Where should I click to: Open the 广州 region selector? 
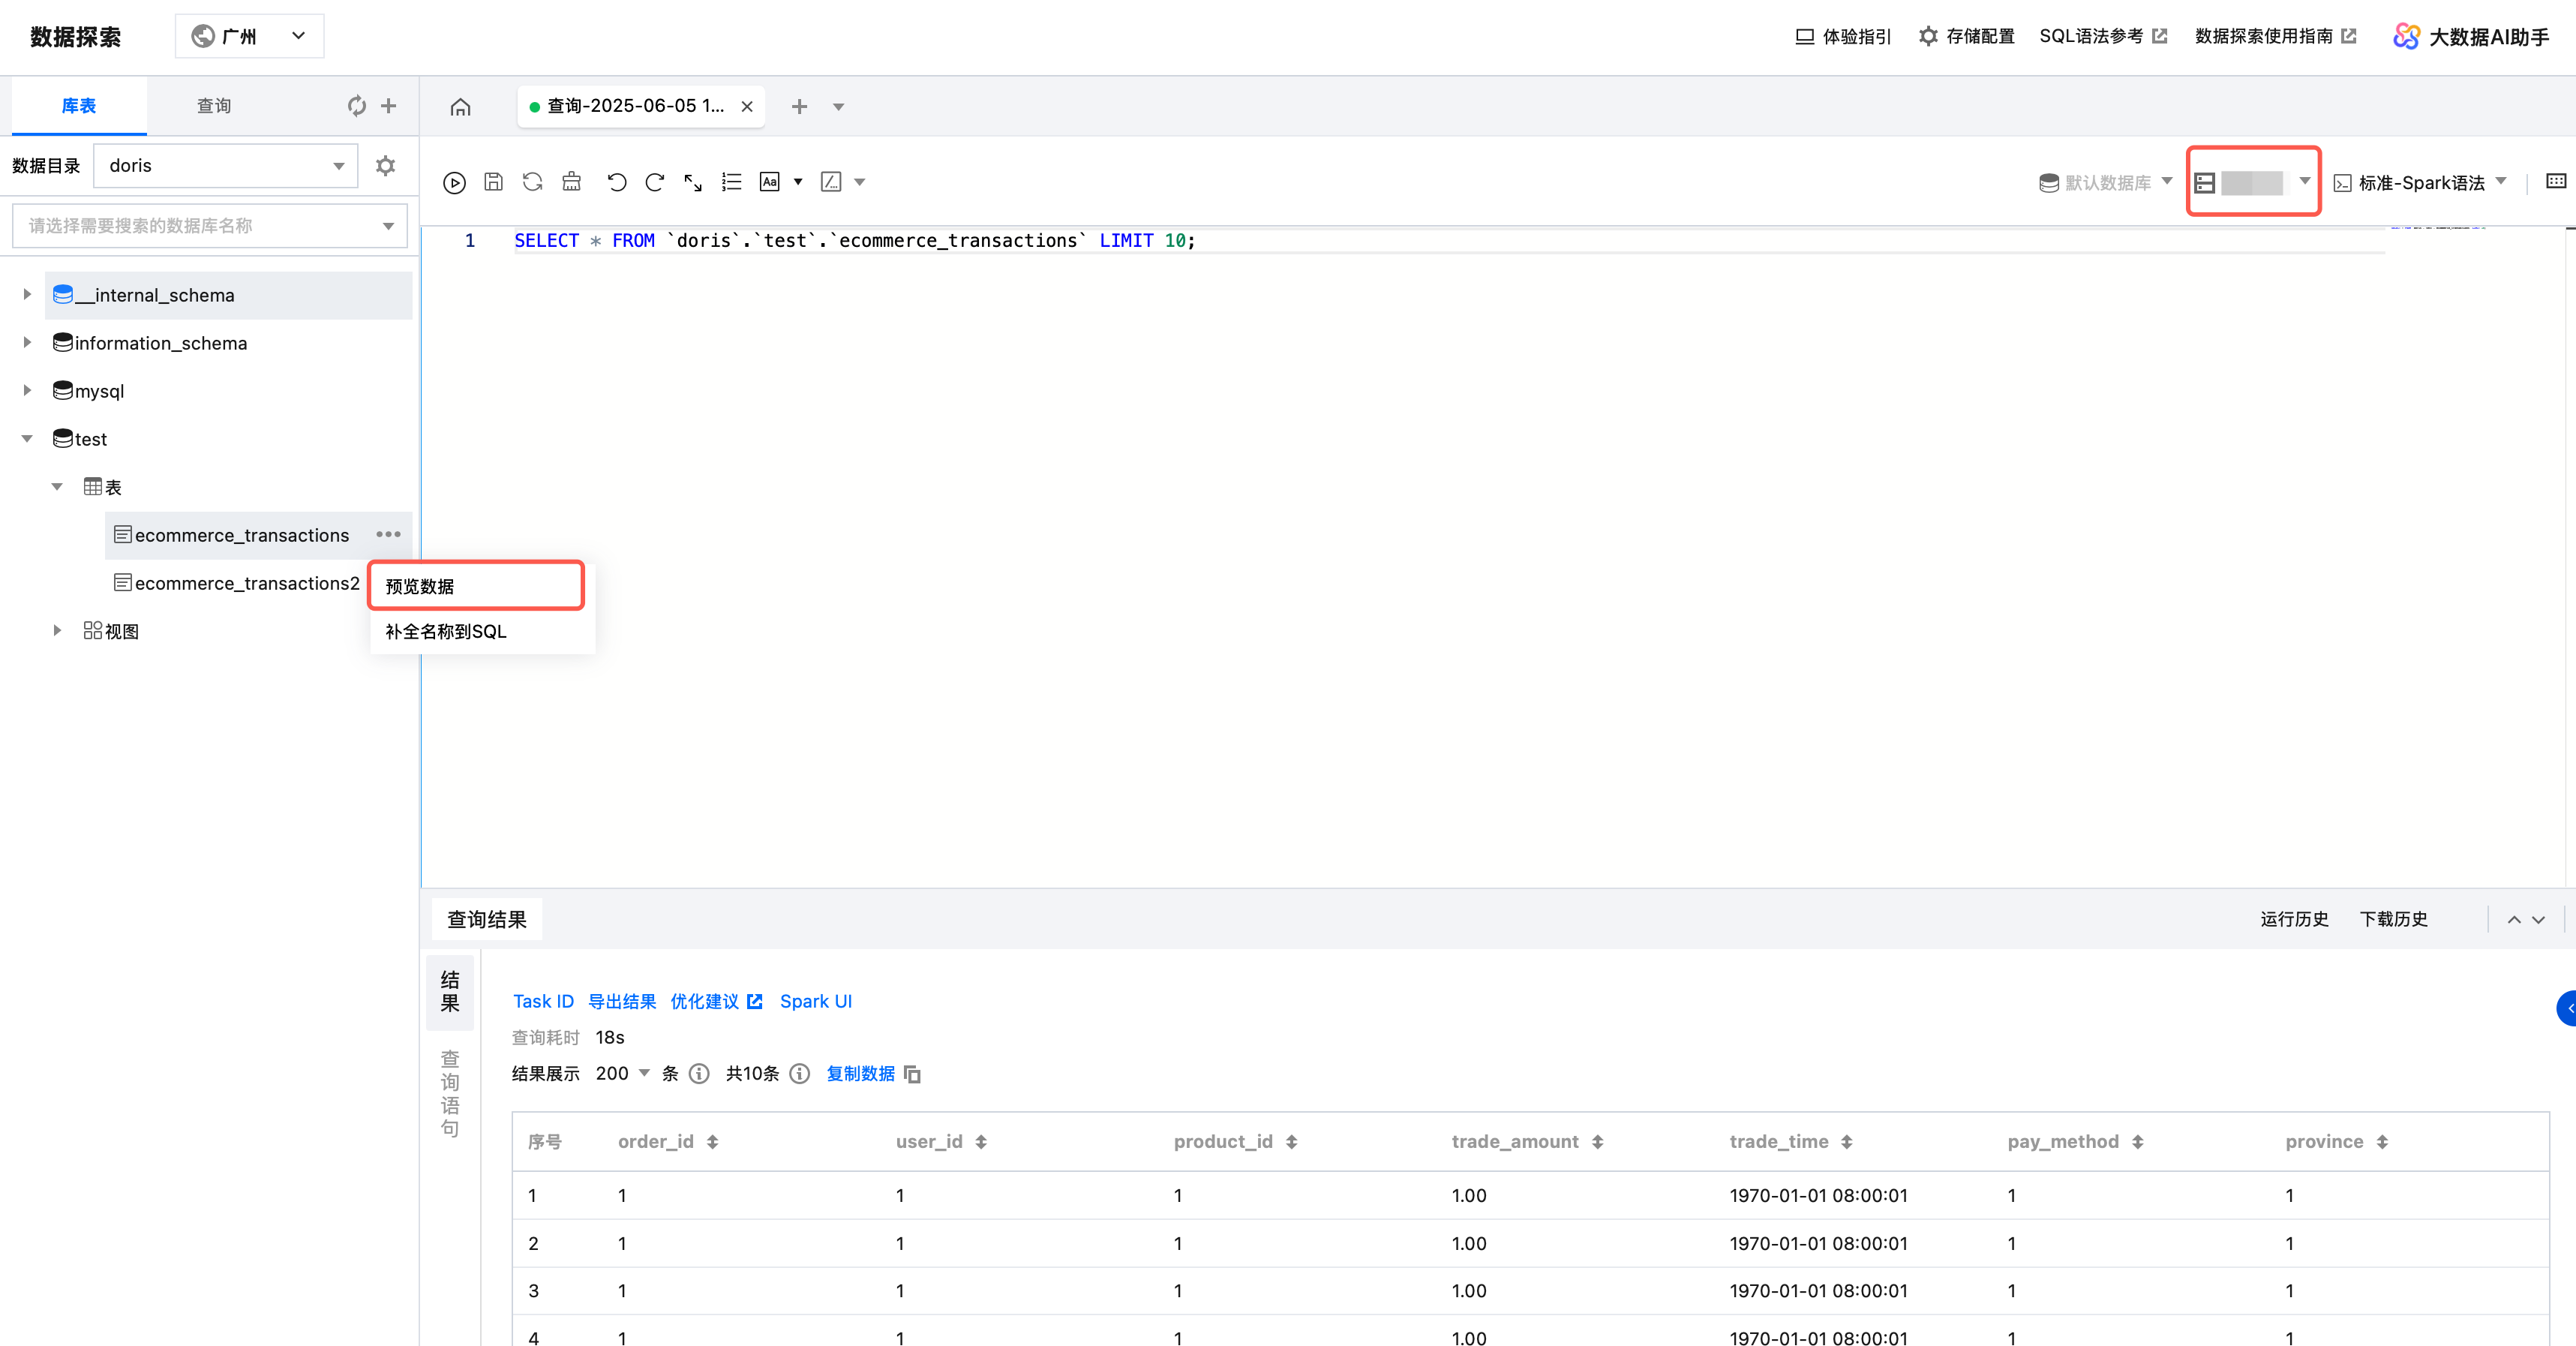click(249, 36)
